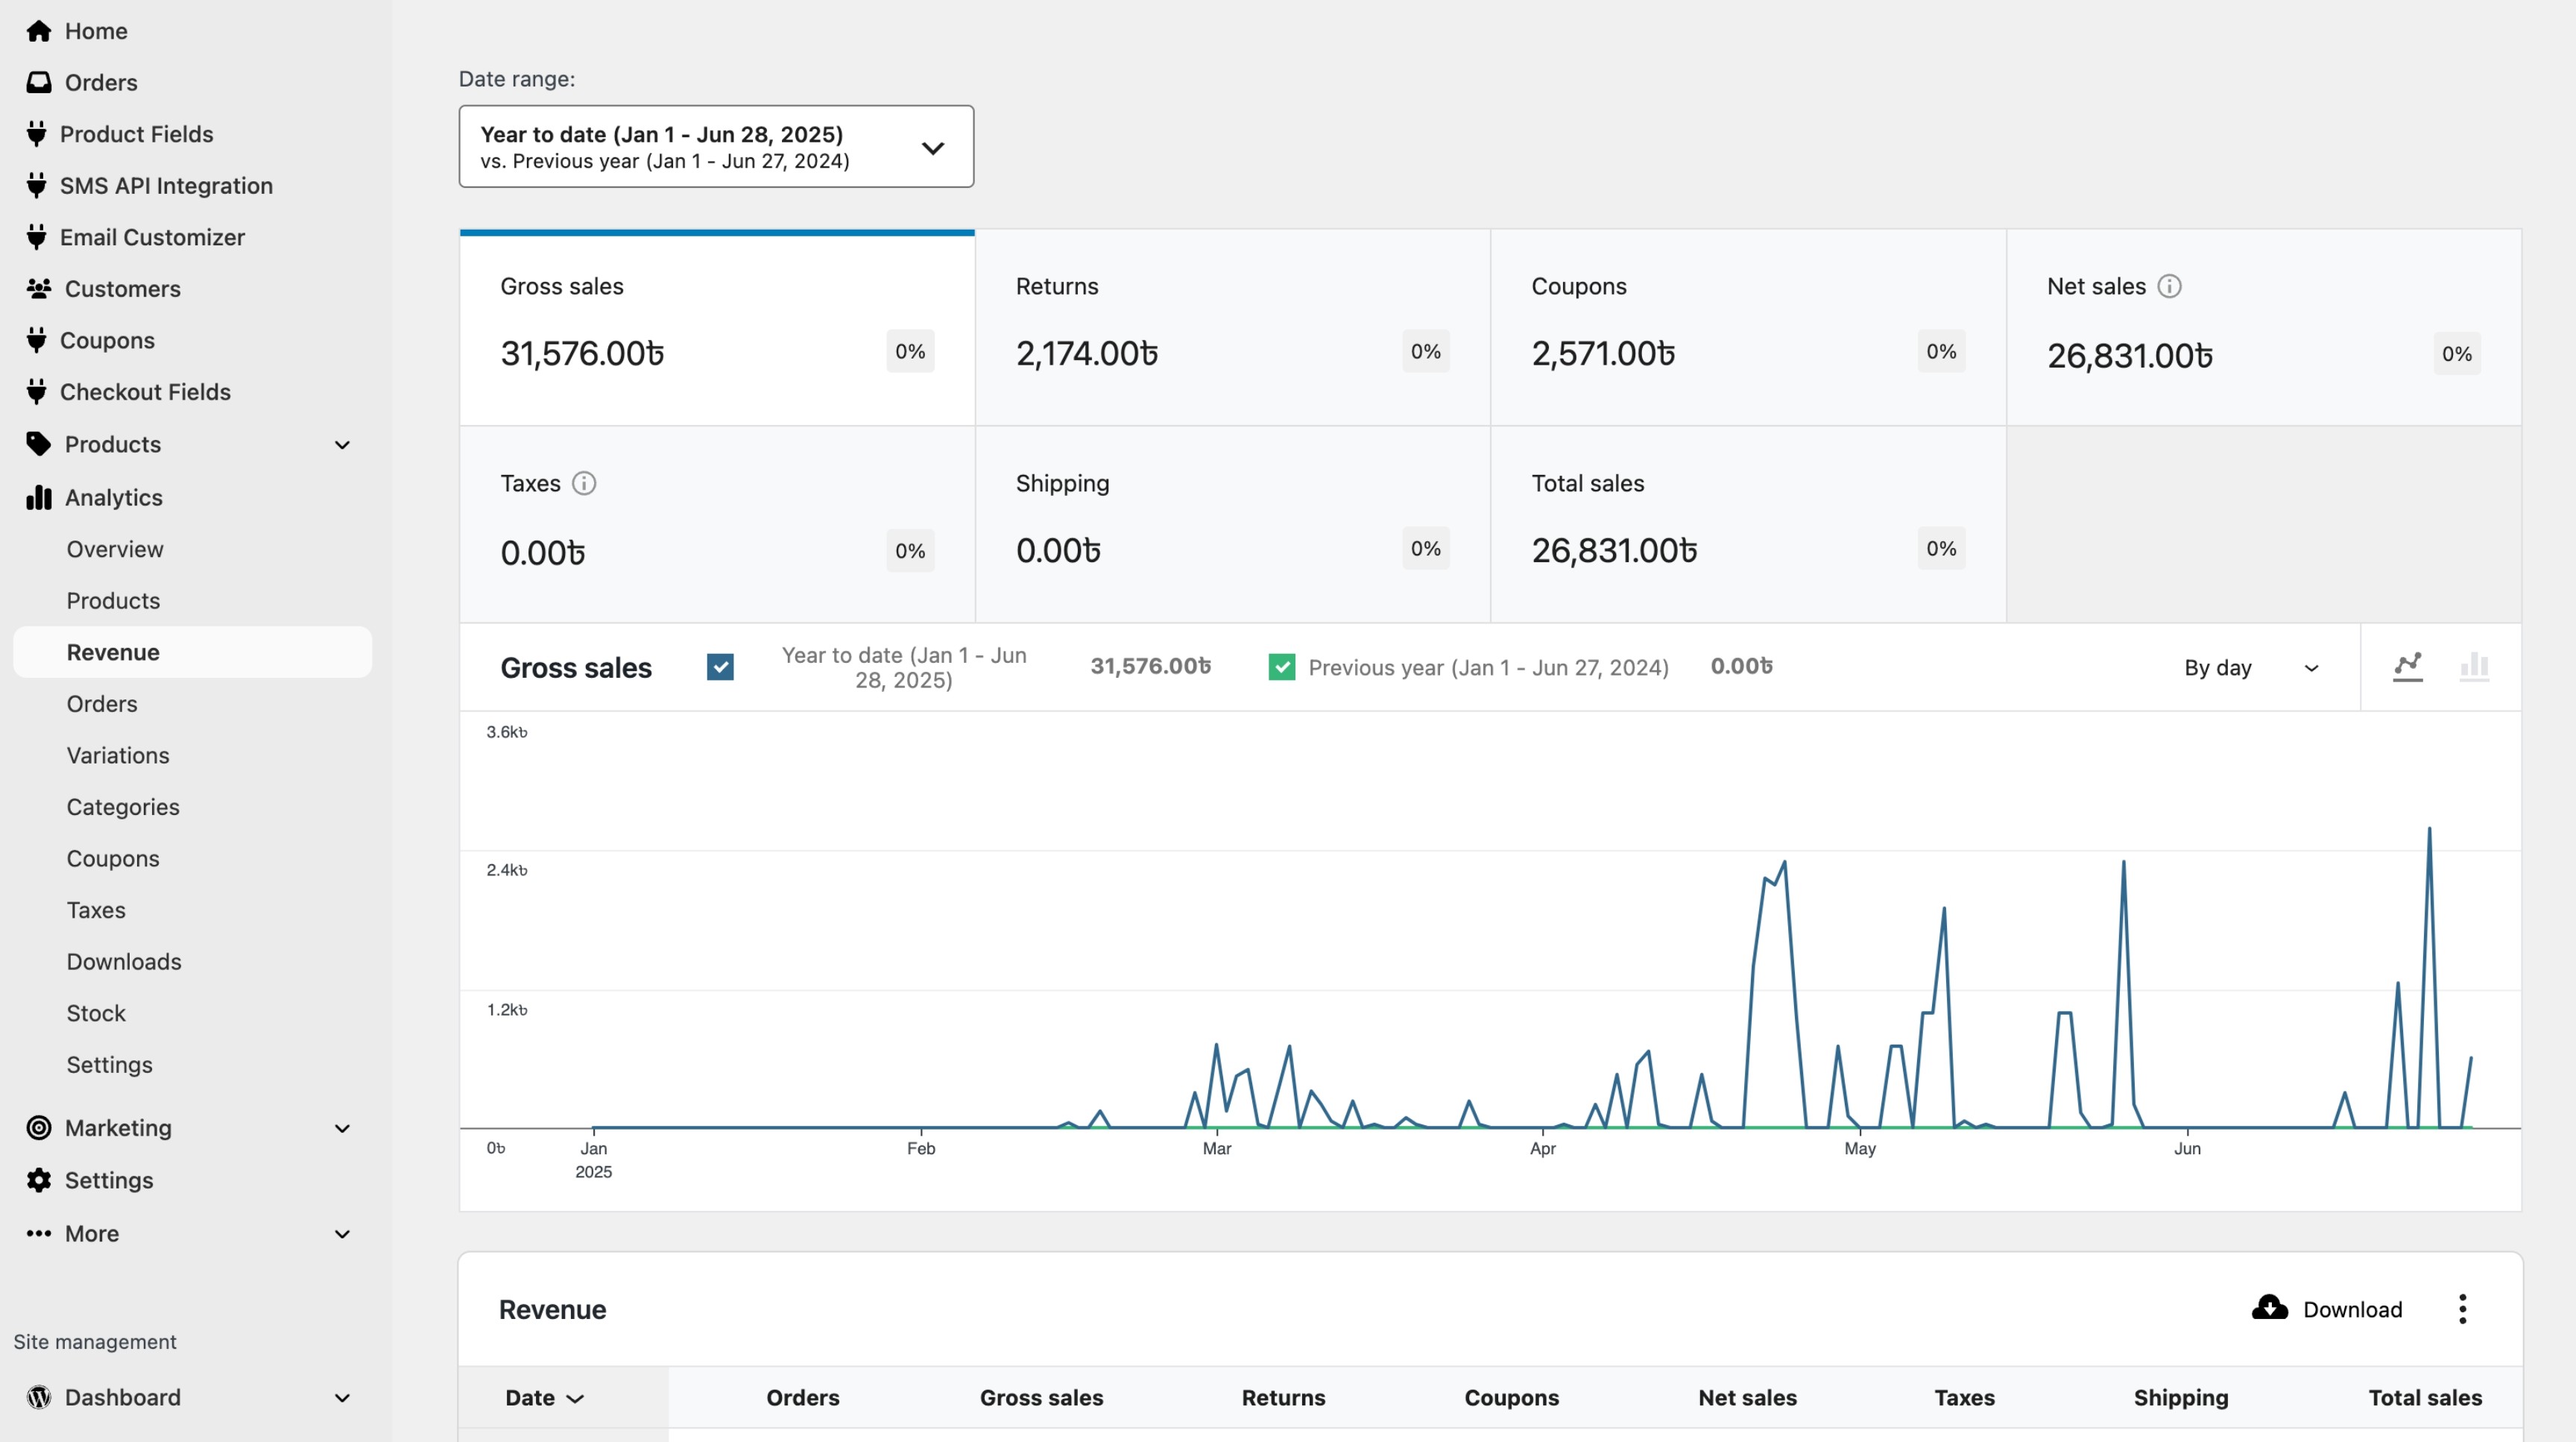Switch to line chart view icon
The image size is (2576, 1442).
[2407, 666]
